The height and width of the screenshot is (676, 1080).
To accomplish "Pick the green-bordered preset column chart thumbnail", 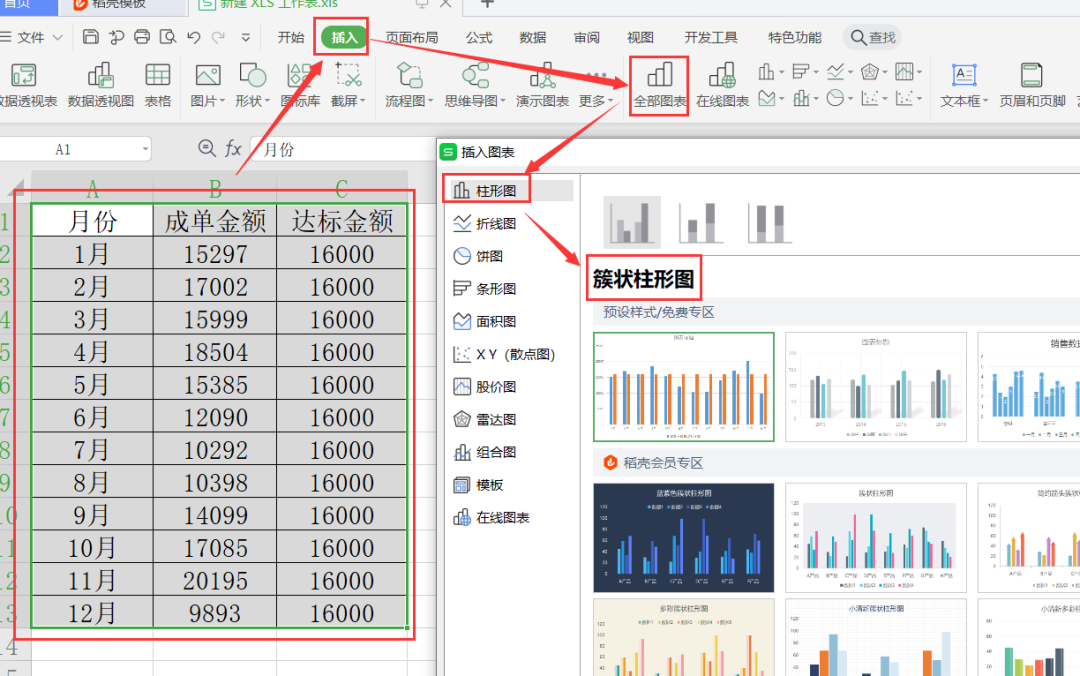I will point(683,387).
